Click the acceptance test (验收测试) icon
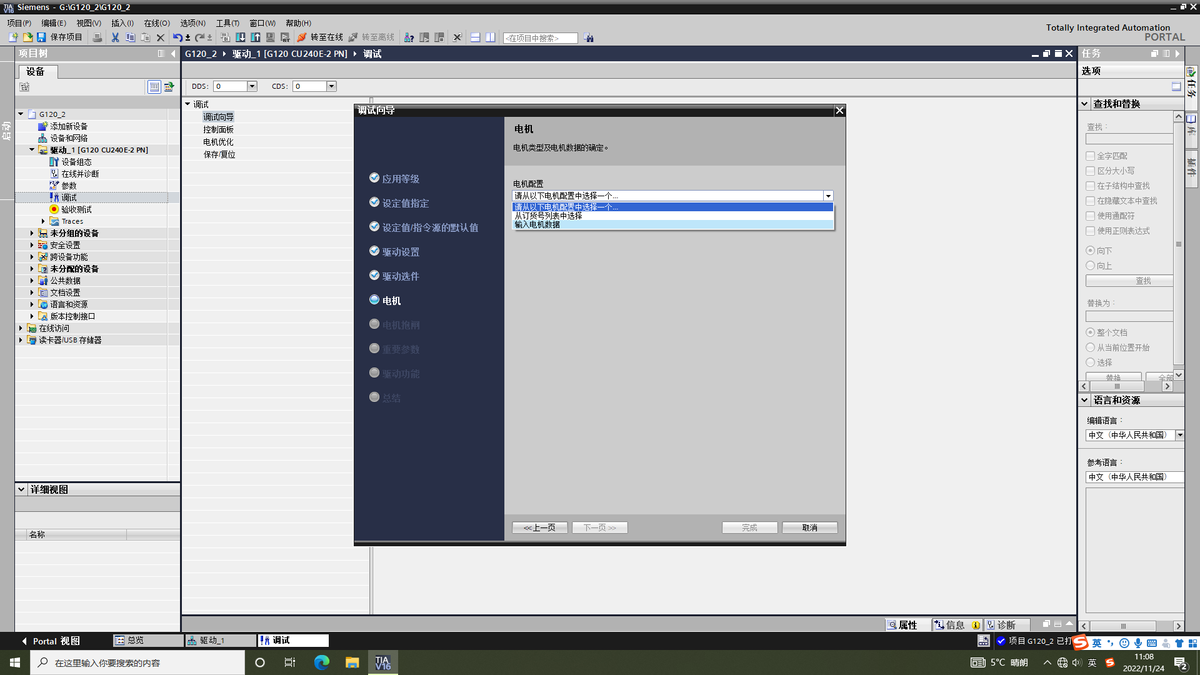Viewport: 1200px width, 675px height. click(x=54, y=209)
